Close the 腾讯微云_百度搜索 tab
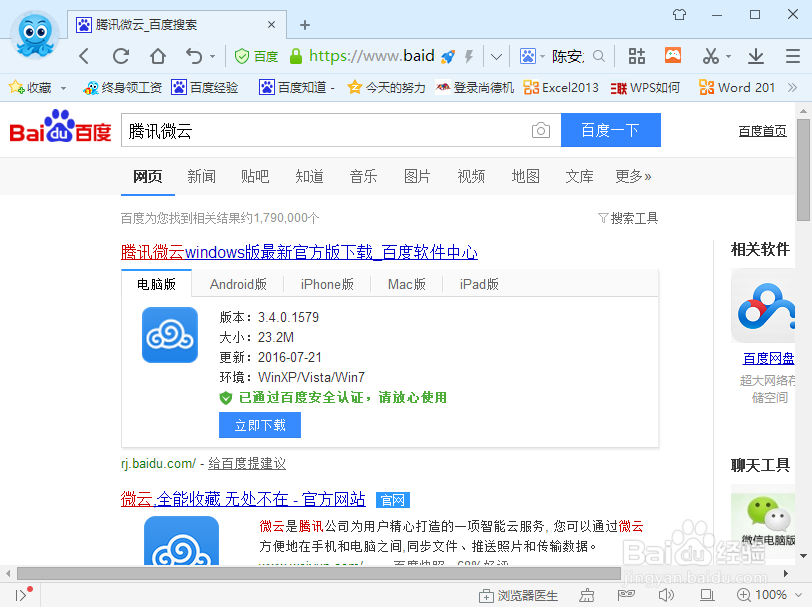This screenshot has width=812, height=607. 271,24
